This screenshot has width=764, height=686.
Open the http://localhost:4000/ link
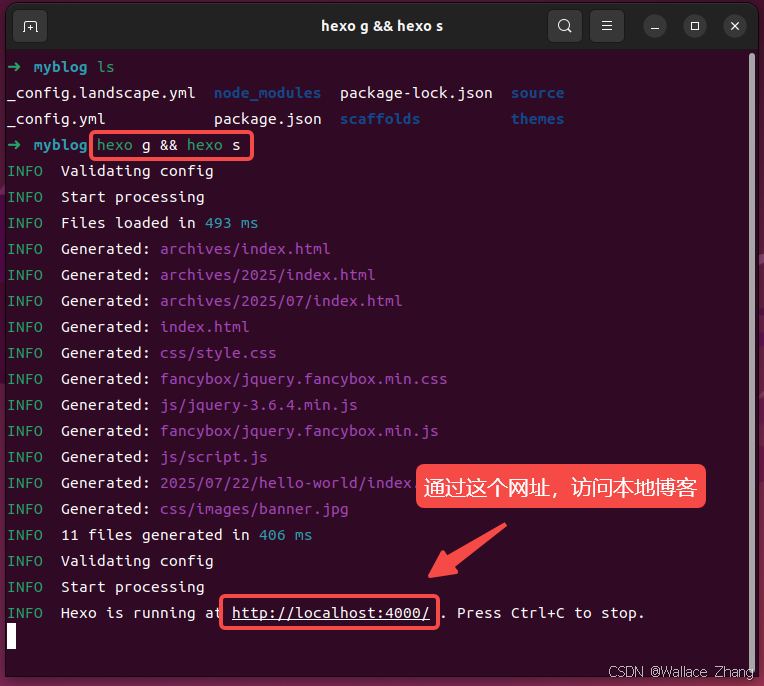tap(330, 613)
